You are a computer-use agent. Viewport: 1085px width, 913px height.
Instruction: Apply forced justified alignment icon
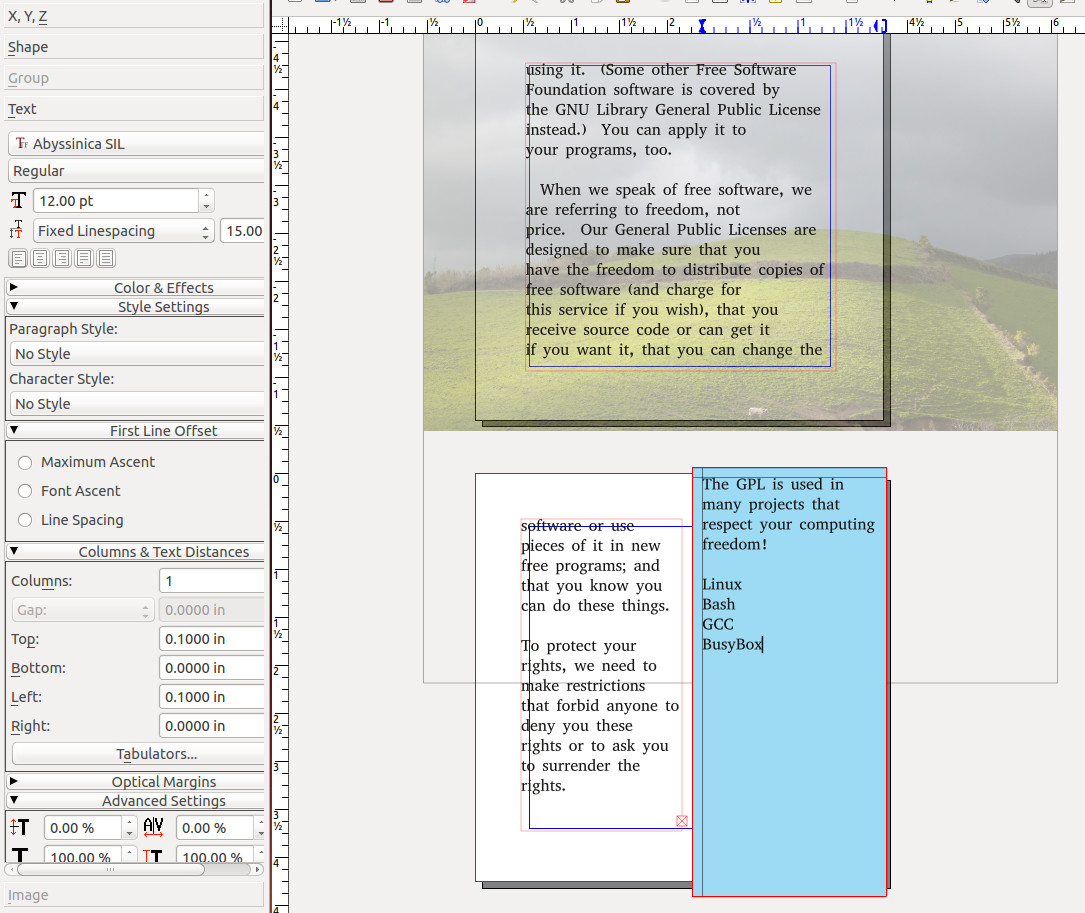coord(105,259)
